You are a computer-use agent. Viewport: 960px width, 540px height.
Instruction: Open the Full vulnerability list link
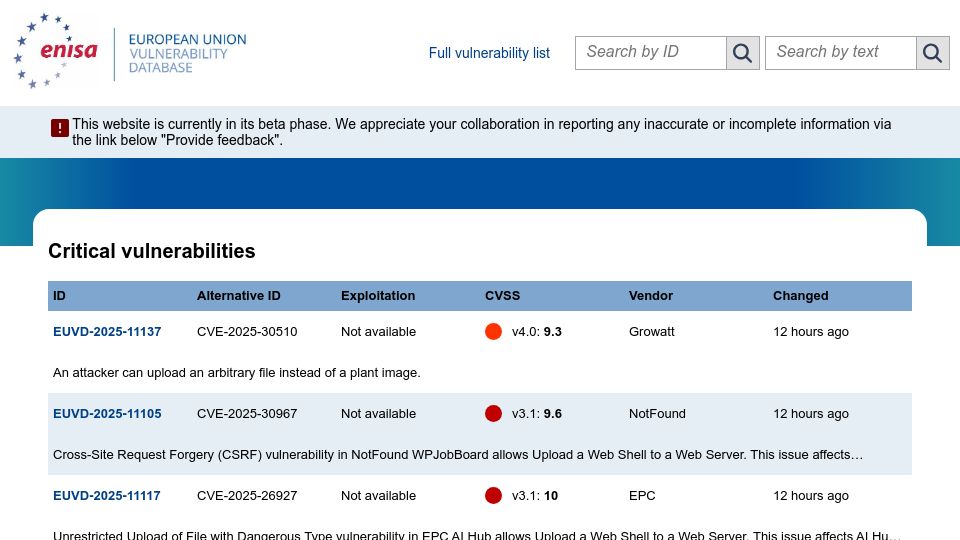[489, 53]
